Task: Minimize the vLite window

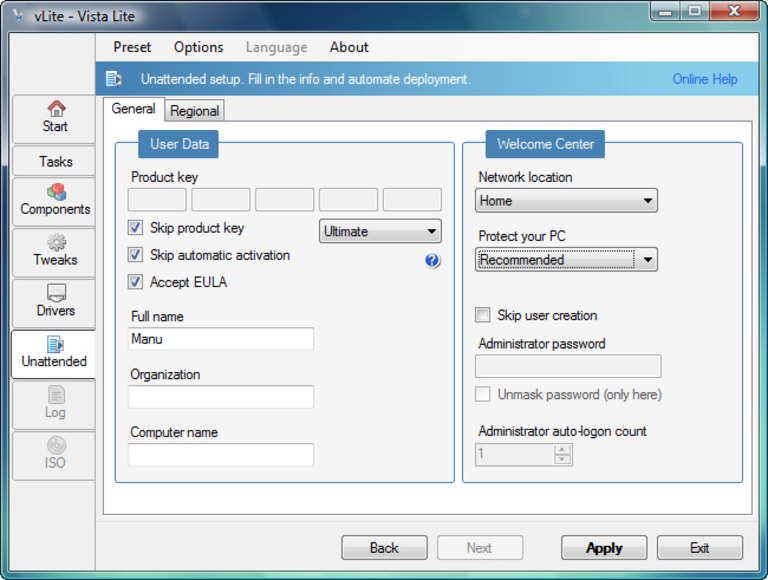Action: click(x=666, y=11)
